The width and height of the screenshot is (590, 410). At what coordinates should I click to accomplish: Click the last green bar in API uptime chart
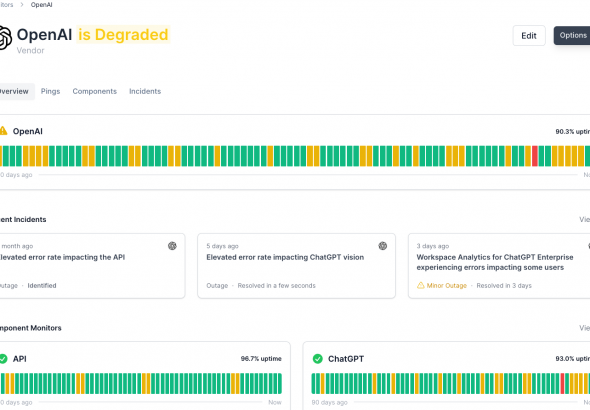click(280, 384)
